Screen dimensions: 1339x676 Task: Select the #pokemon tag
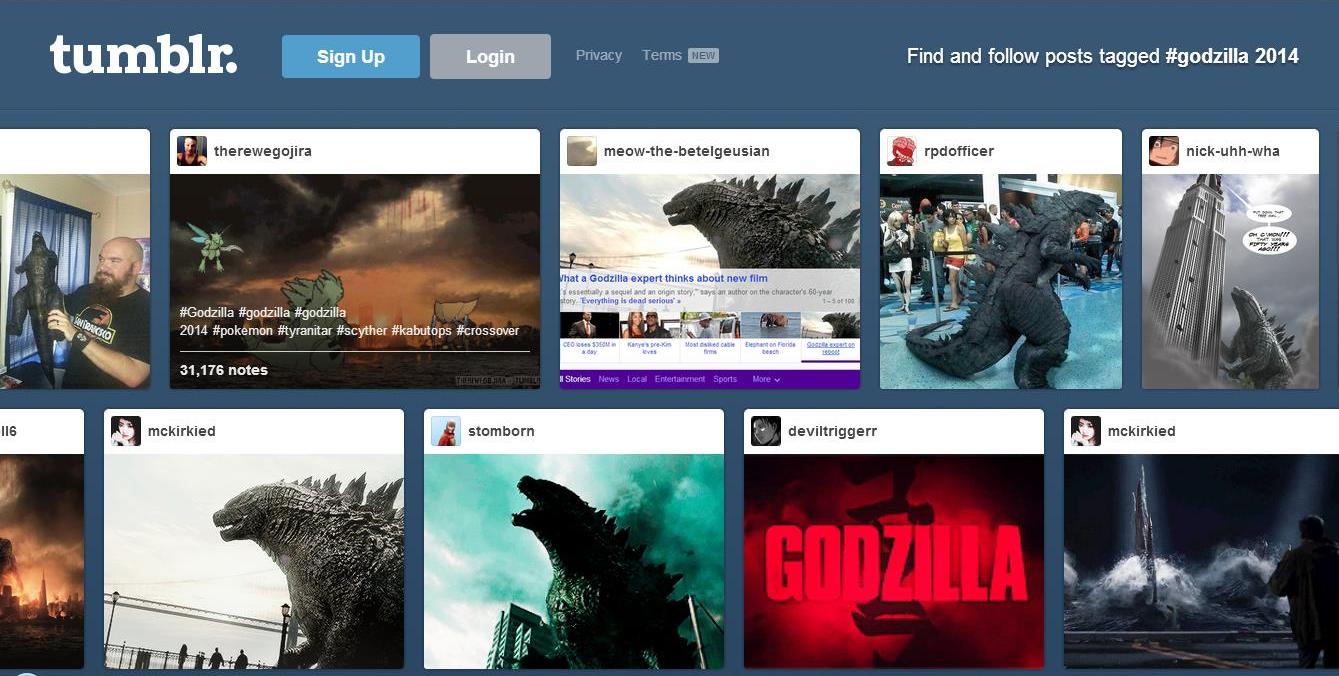[241, 330]
